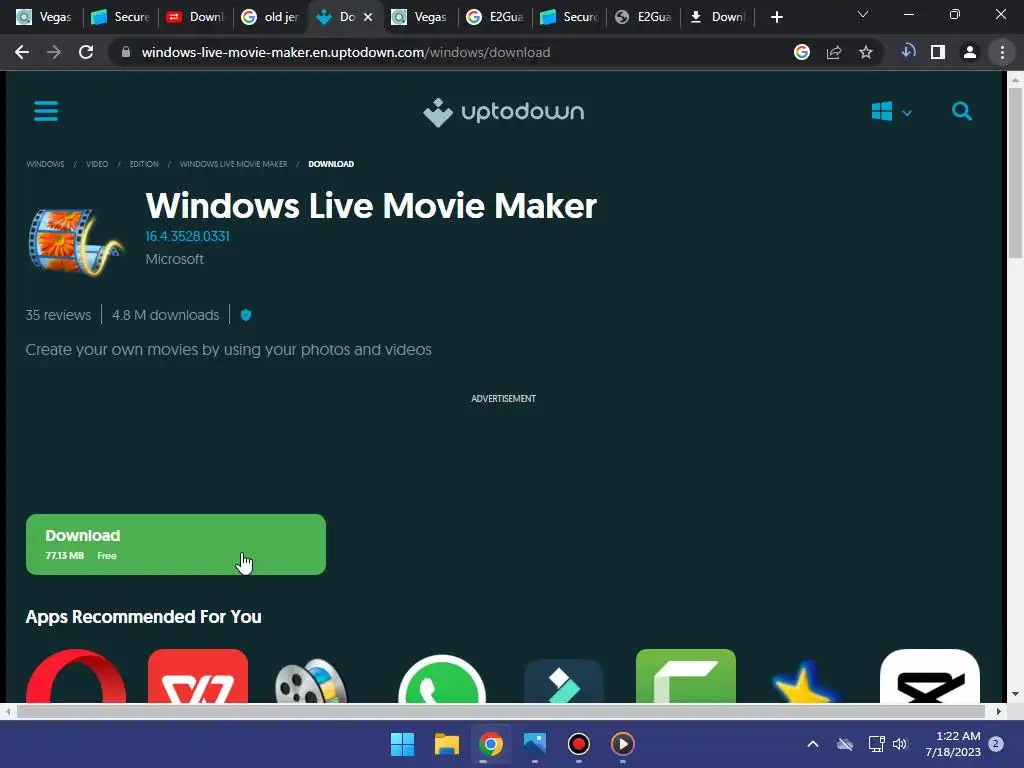Click the scroll-down arrow
Viewport: 1024px width, 768px height.
(x=1015, y=694)
